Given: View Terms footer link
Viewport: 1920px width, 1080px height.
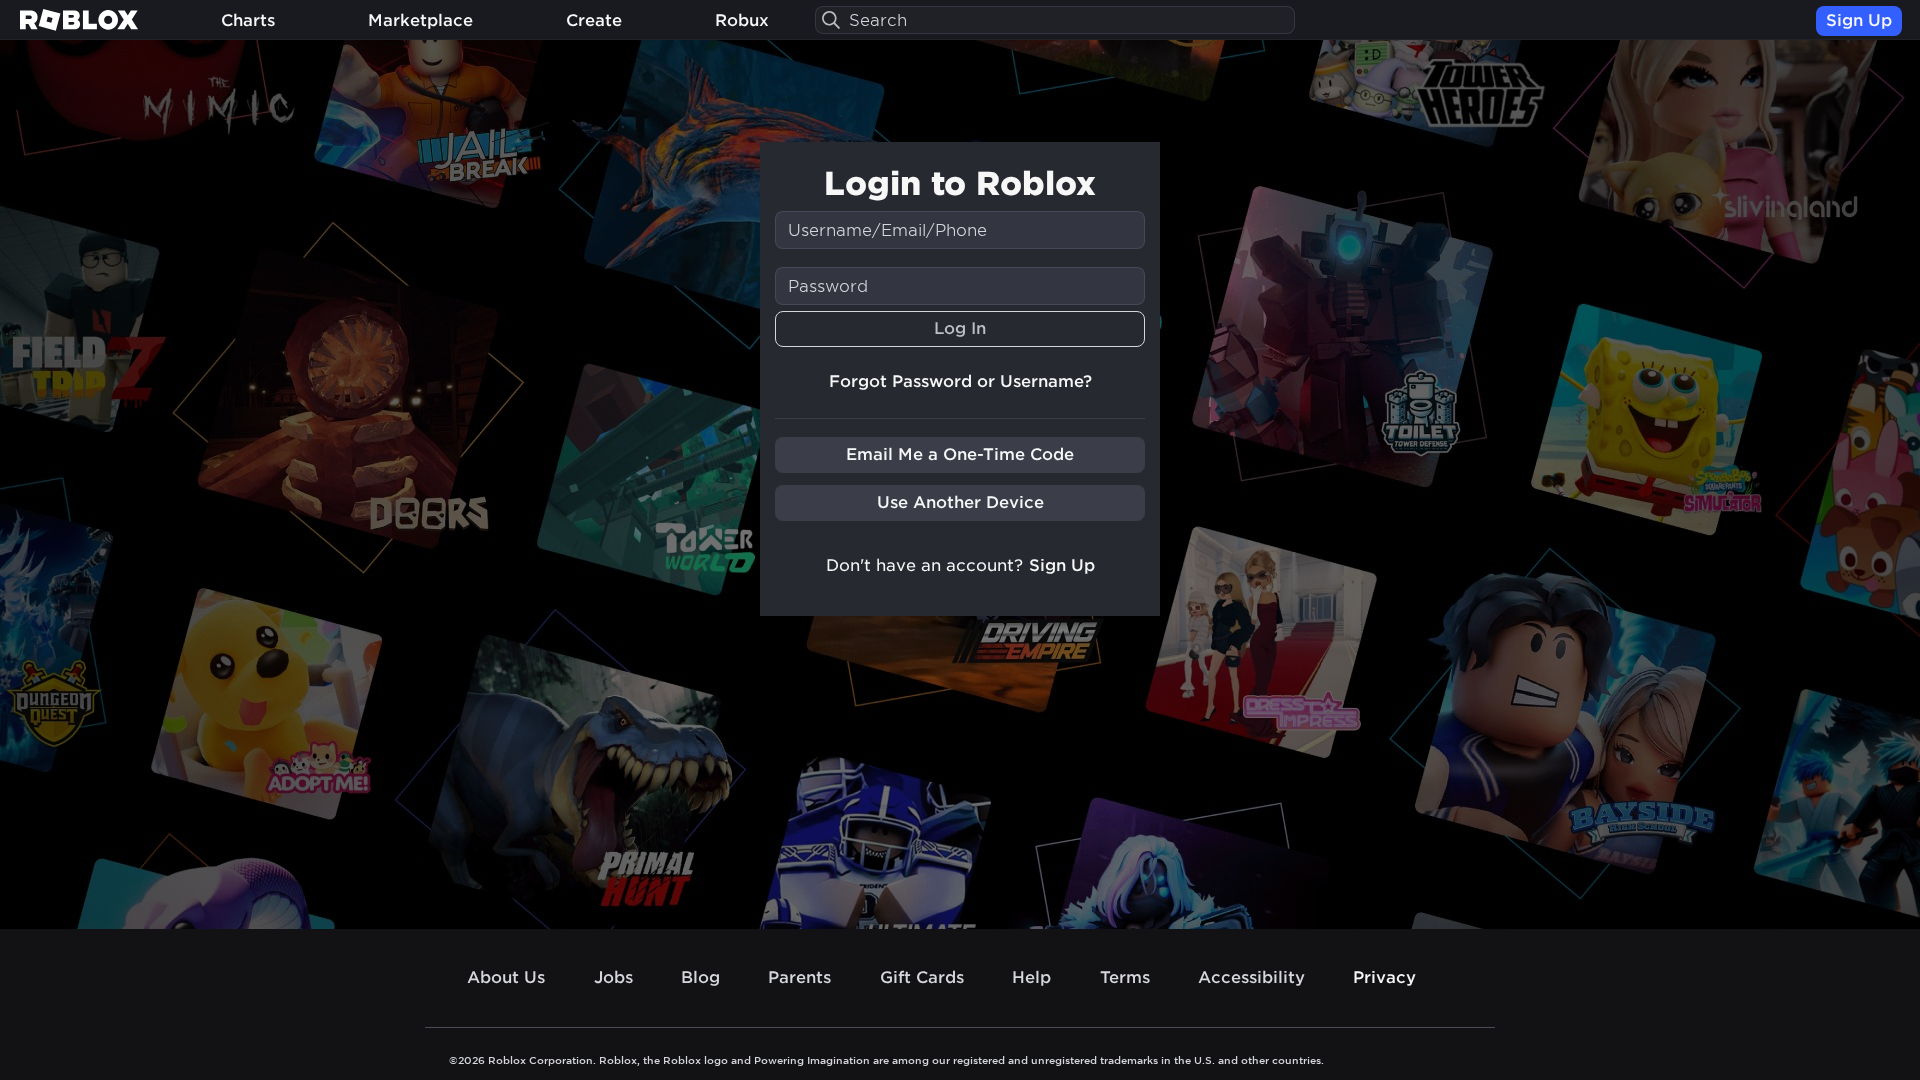Looking at the screenshot, I should pyautogui.click(x=1125, y=977).
